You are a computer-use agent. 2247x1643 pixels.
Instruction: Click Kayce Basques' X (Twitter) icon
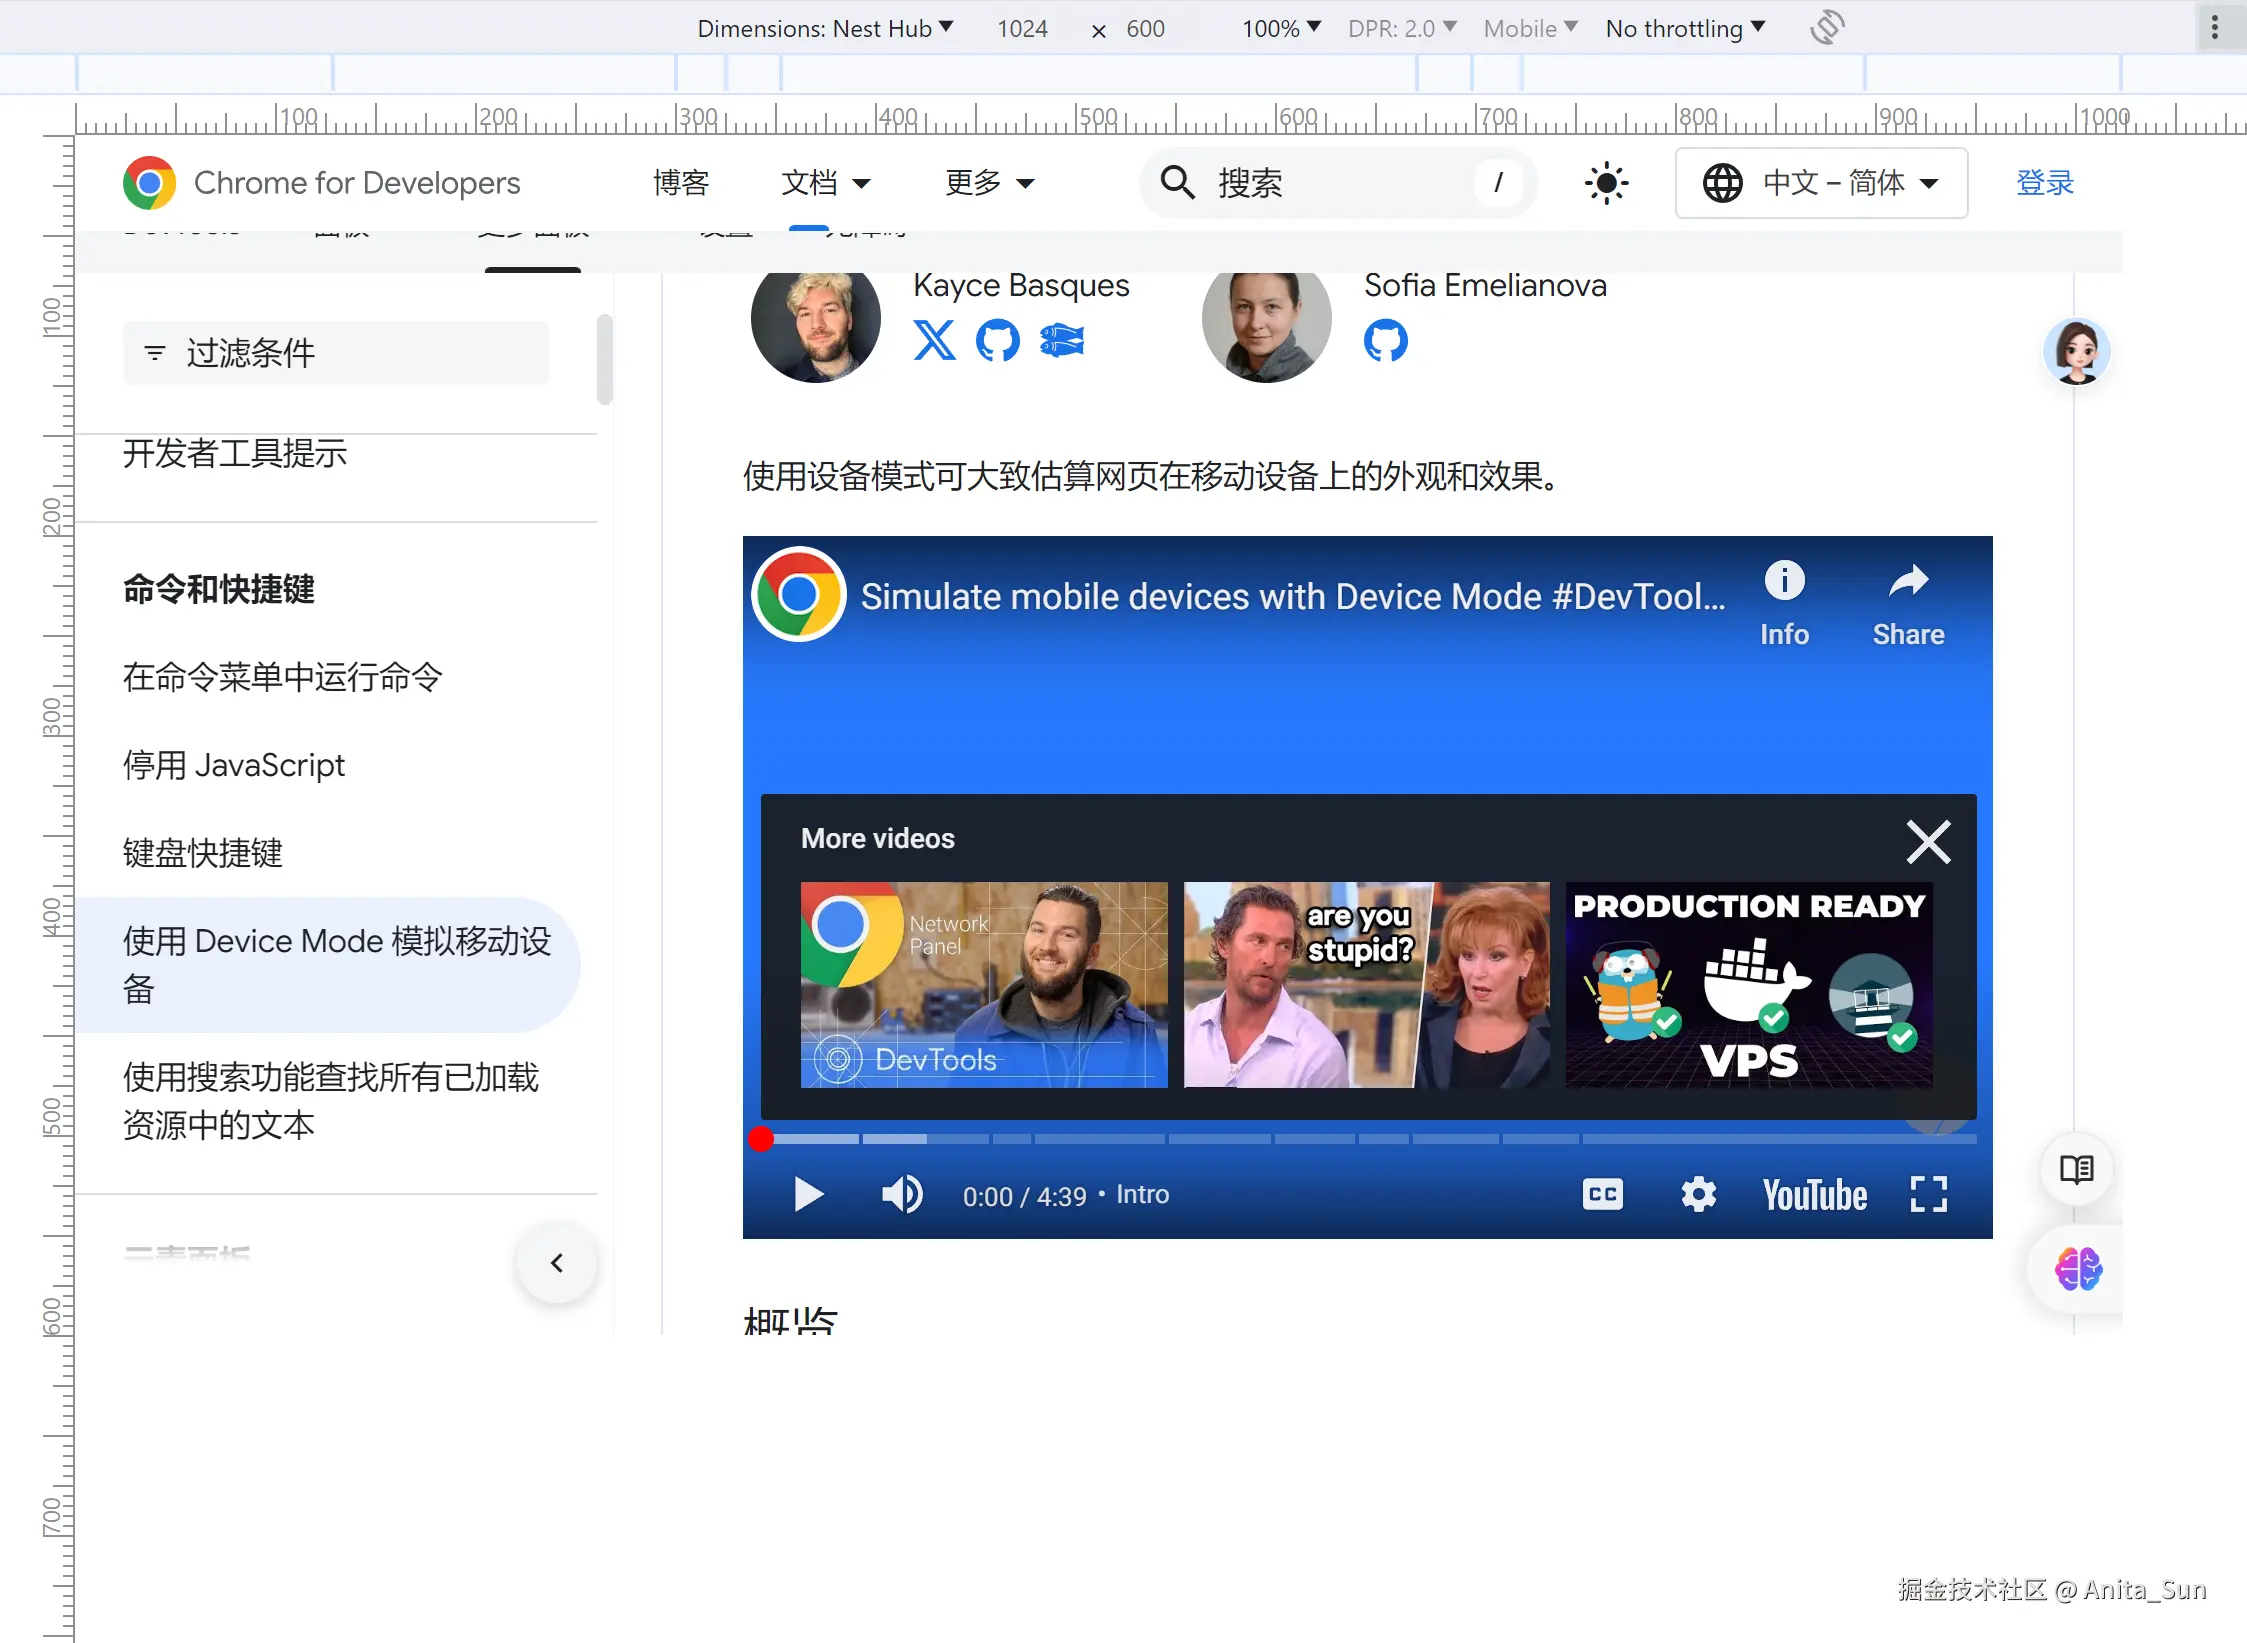click(x=934, y=340)
